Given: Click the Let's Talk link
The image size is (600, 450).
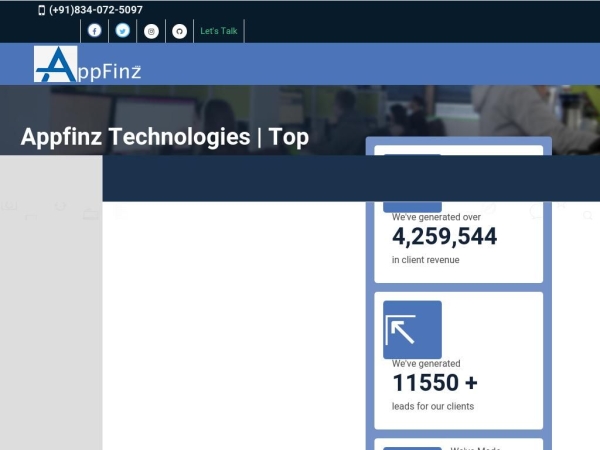Looking at the screenshot, I should (219, 31).
